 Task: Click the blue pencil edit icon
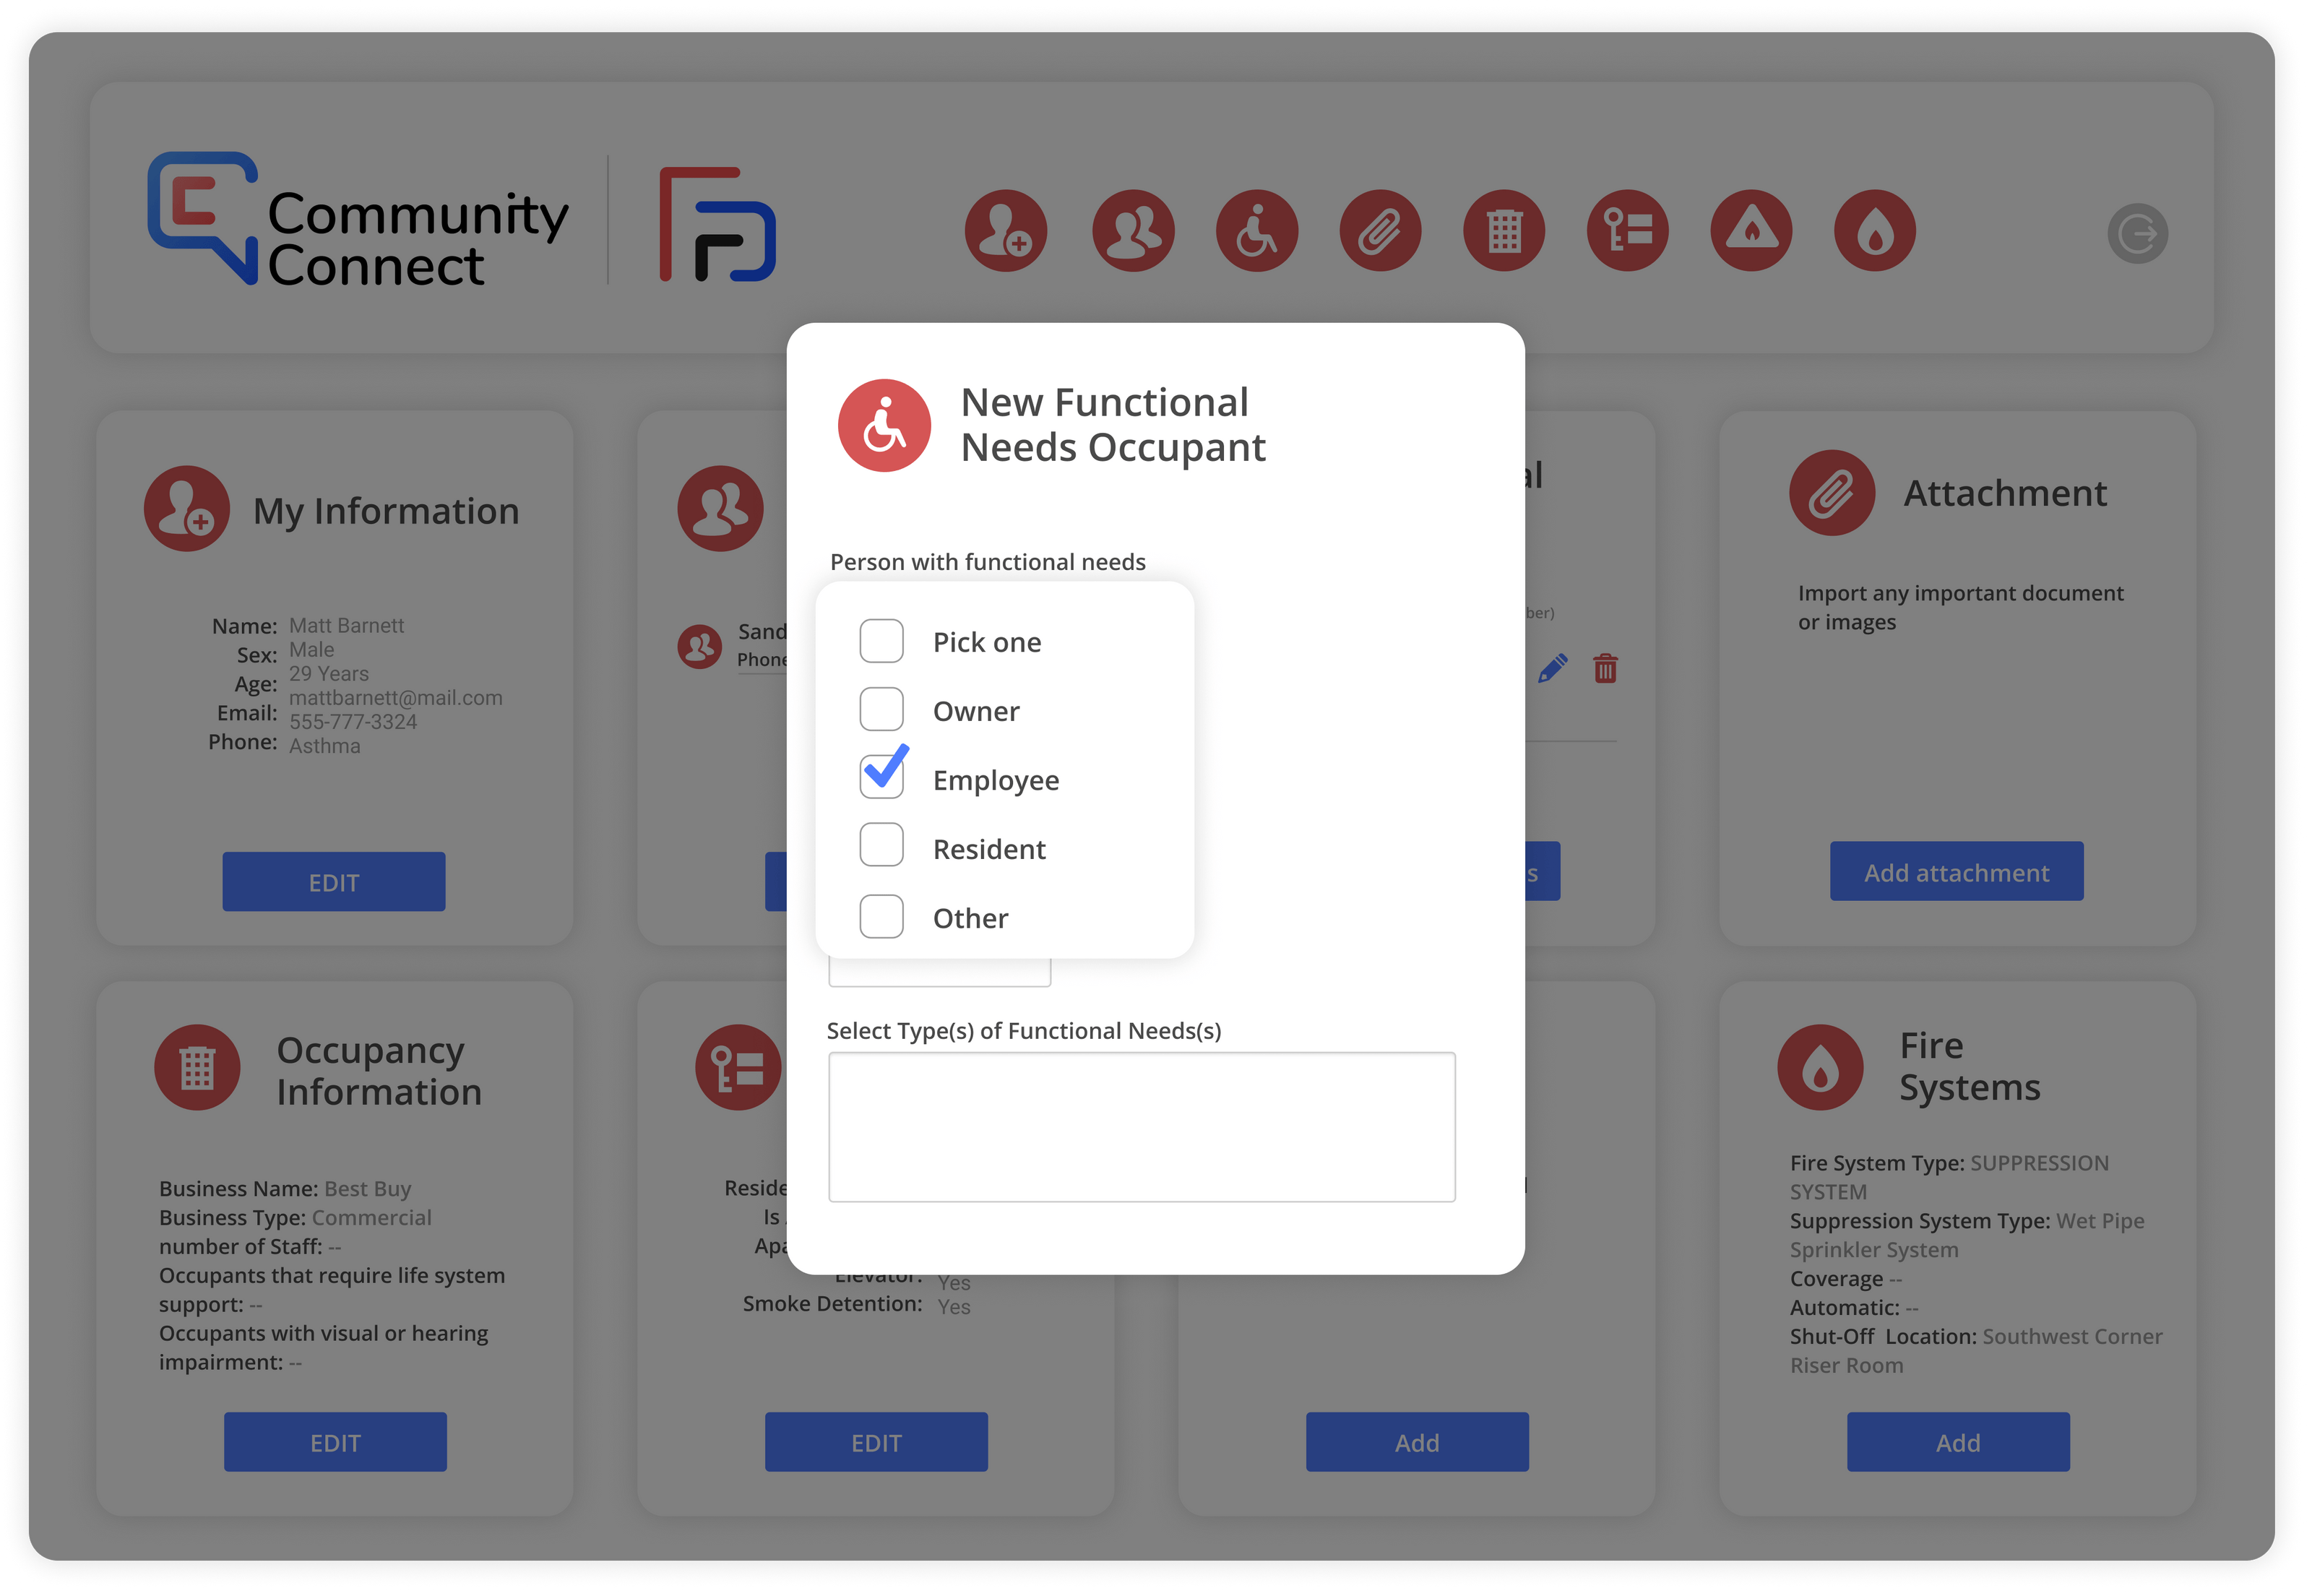point(1552,668)
